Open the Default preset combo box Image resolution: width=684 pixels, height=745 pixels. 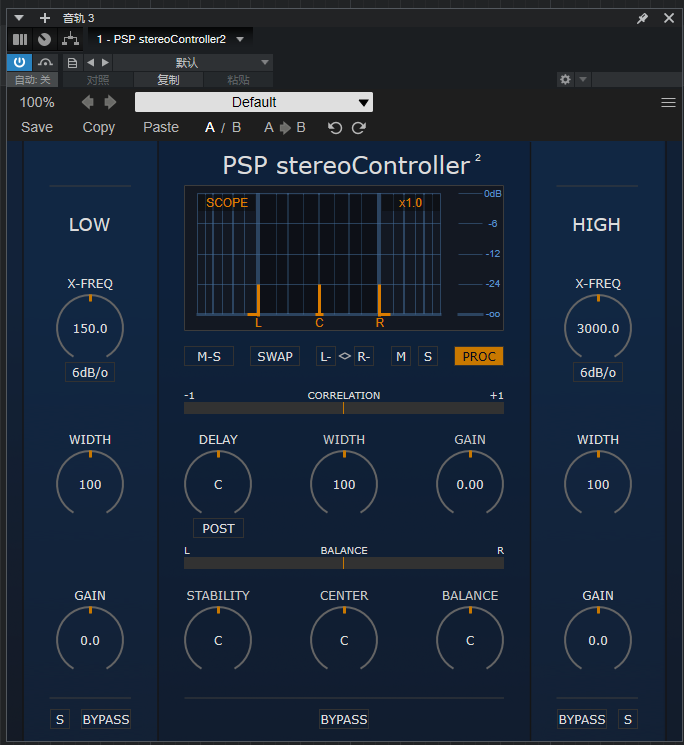pyautogui.click(x=254, y=102)
